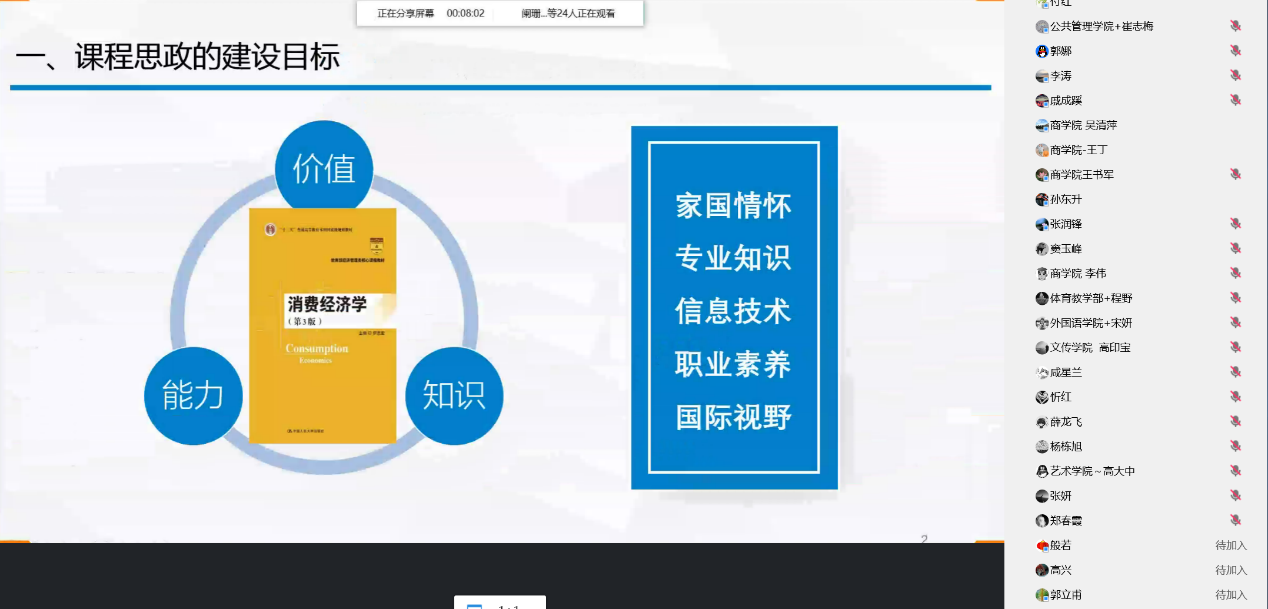Click the muted mic icon for 李涛

pos(1235,76)
